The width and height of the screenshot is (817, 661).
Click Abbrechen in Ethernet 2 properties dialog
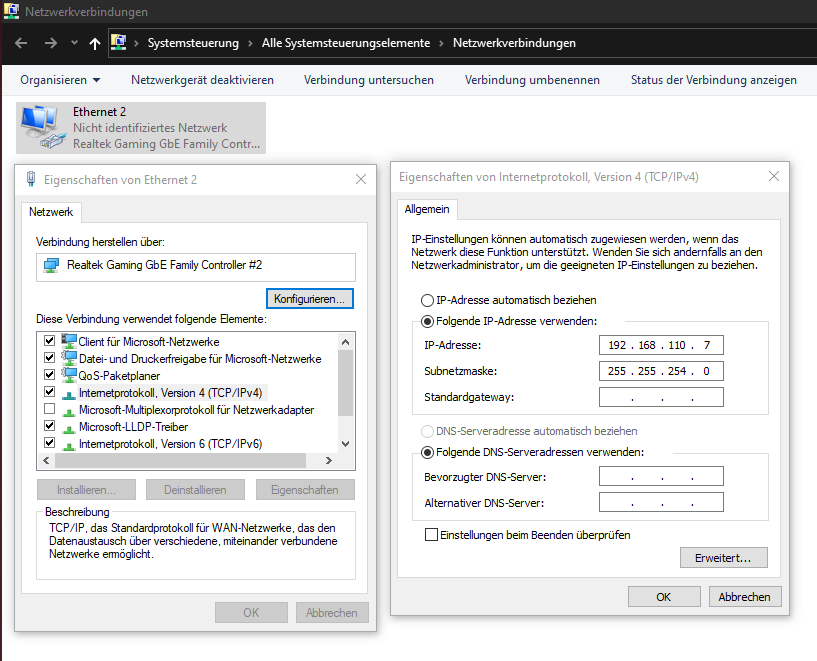click(x=332, y=613)
